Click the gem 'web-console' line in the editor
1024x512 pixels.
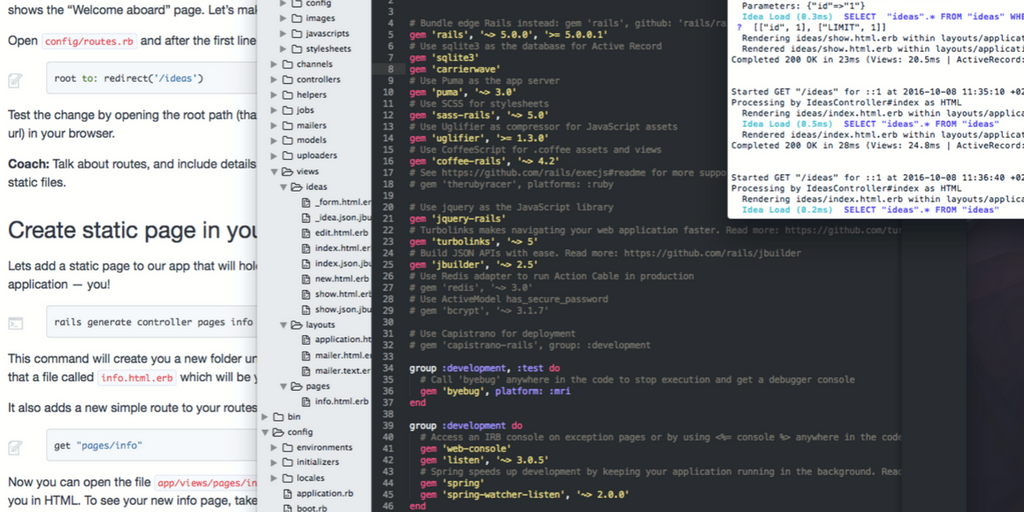465,449
